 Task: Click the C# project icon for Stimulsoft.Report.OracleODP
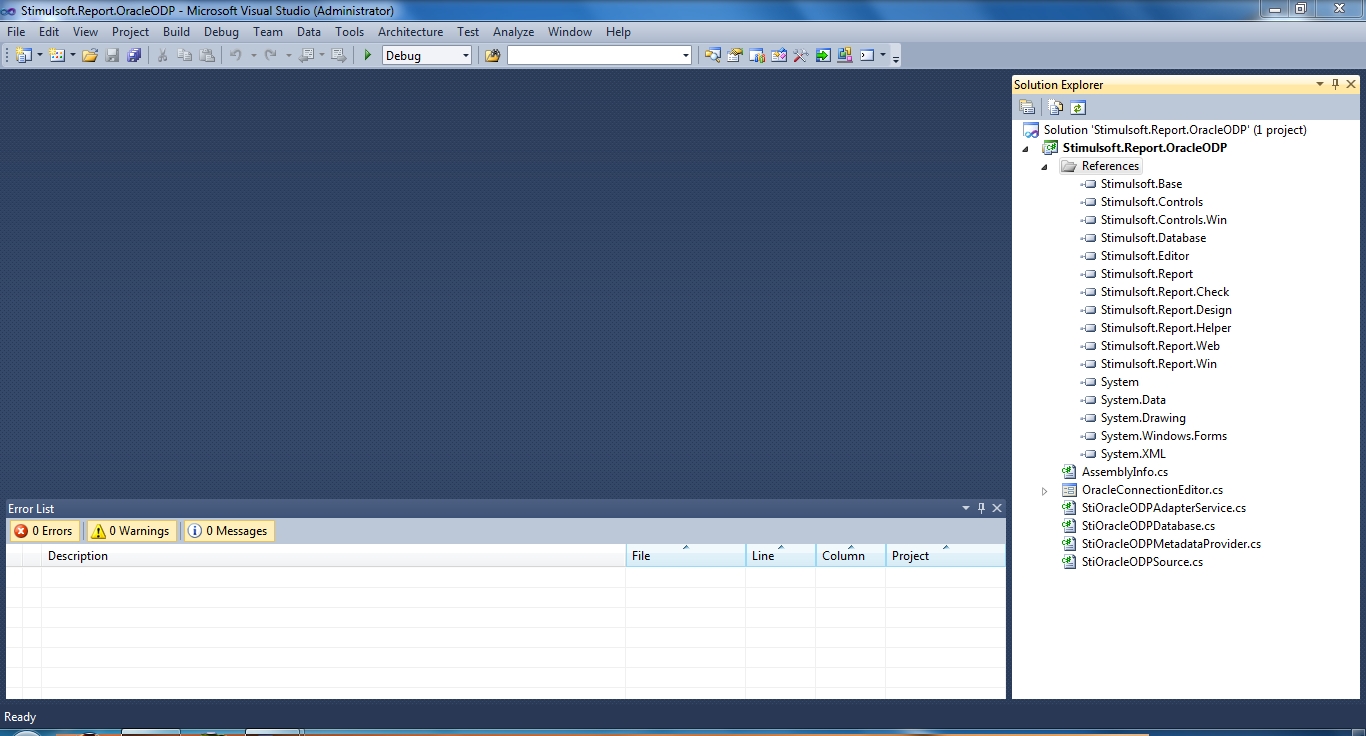1050,148
